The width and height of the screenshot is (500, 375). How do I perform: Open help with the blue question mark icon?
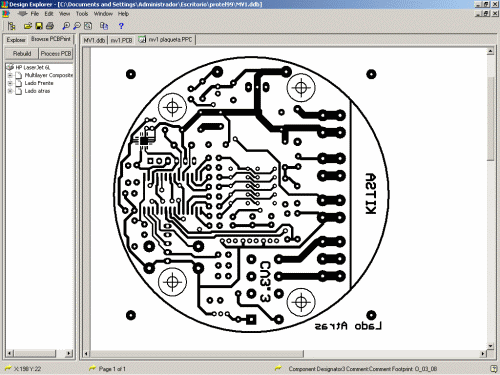[121, 26]
